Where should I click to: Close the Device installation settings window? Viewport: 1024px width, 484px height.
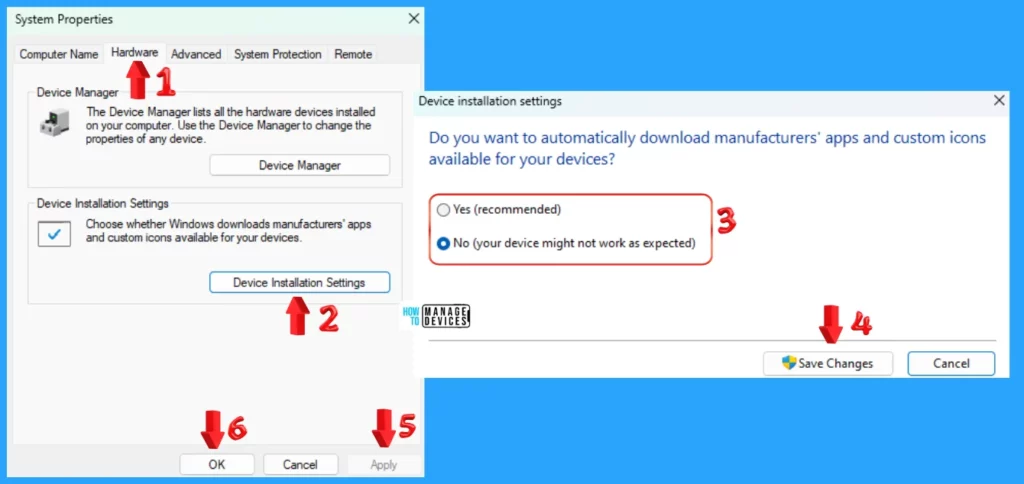tap(999, 101)
